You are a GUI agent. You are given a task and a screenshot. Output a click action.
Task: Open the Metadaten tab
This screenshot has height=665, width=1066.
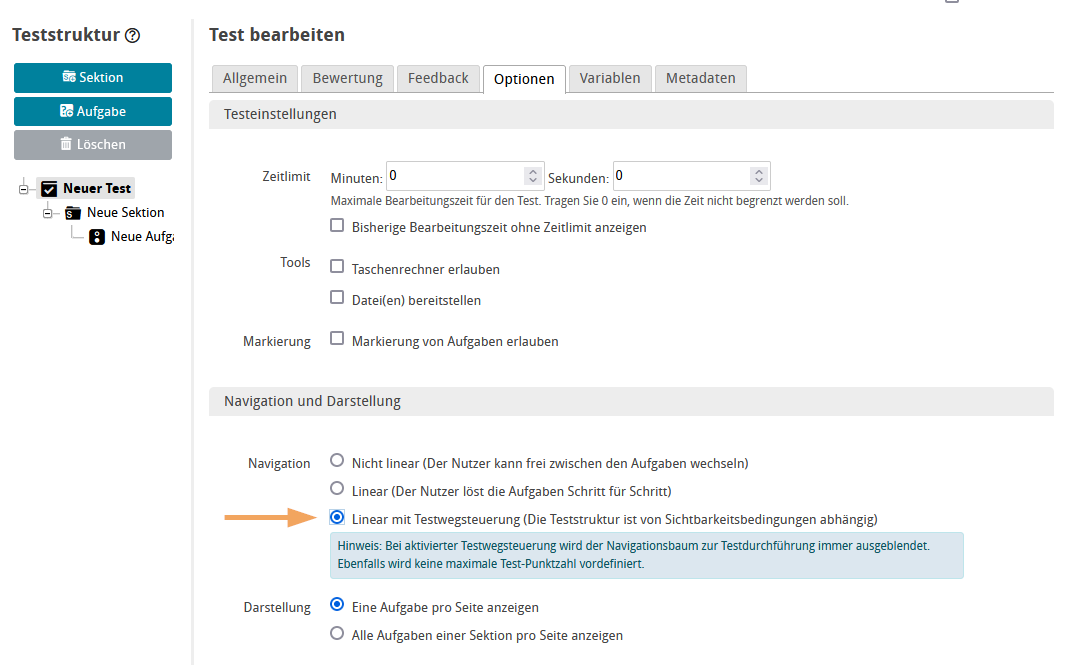click(700, 78)
